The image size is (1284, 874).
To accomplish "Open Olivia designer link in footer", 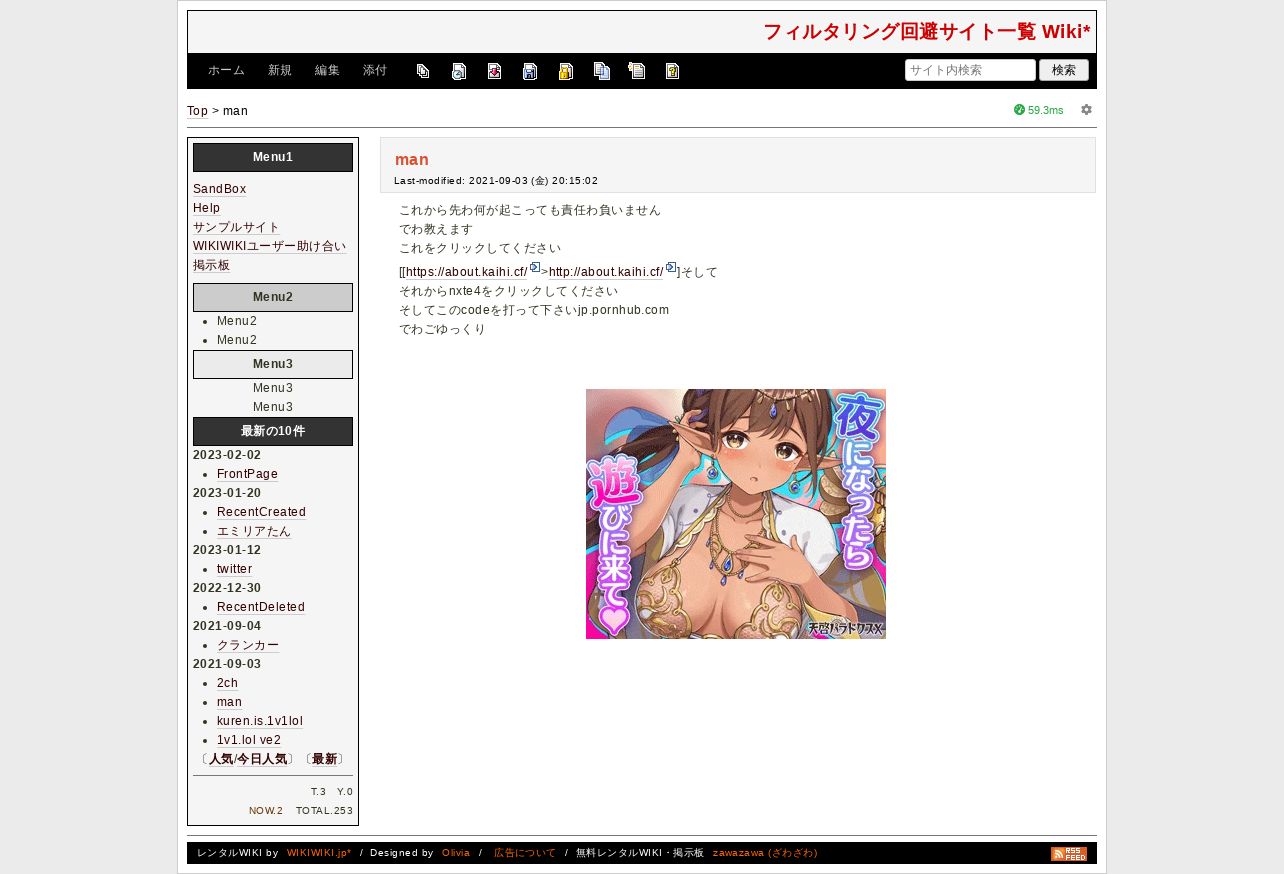I will click(x=456, y=853).
